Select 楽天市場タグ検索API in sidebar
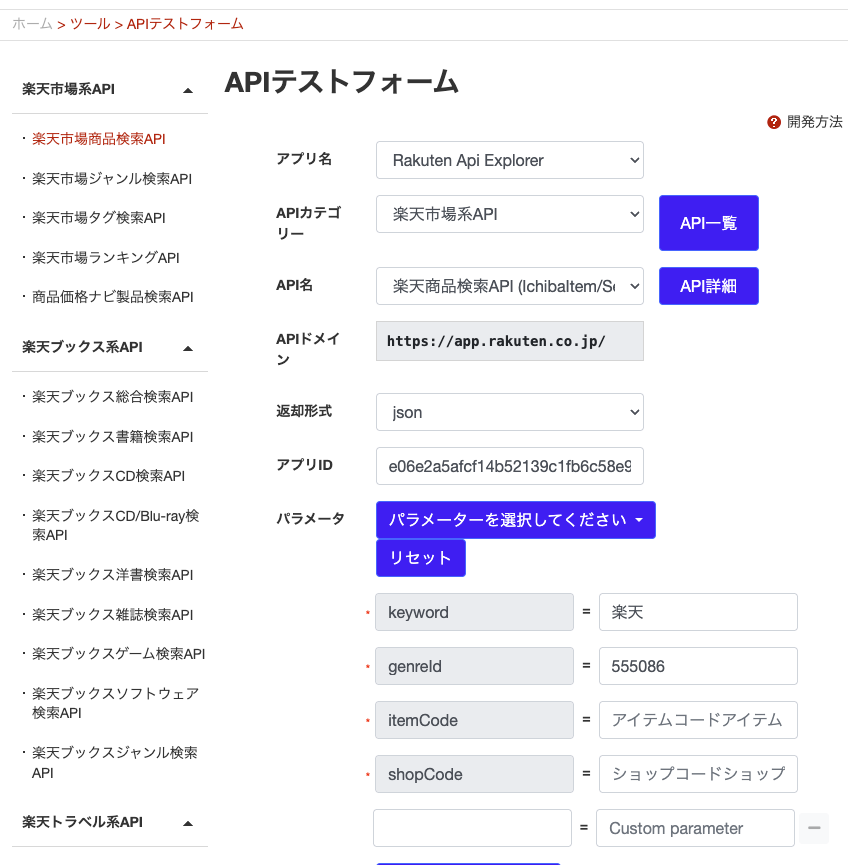The width and height of the screenshot is (848, 865). 99,218
